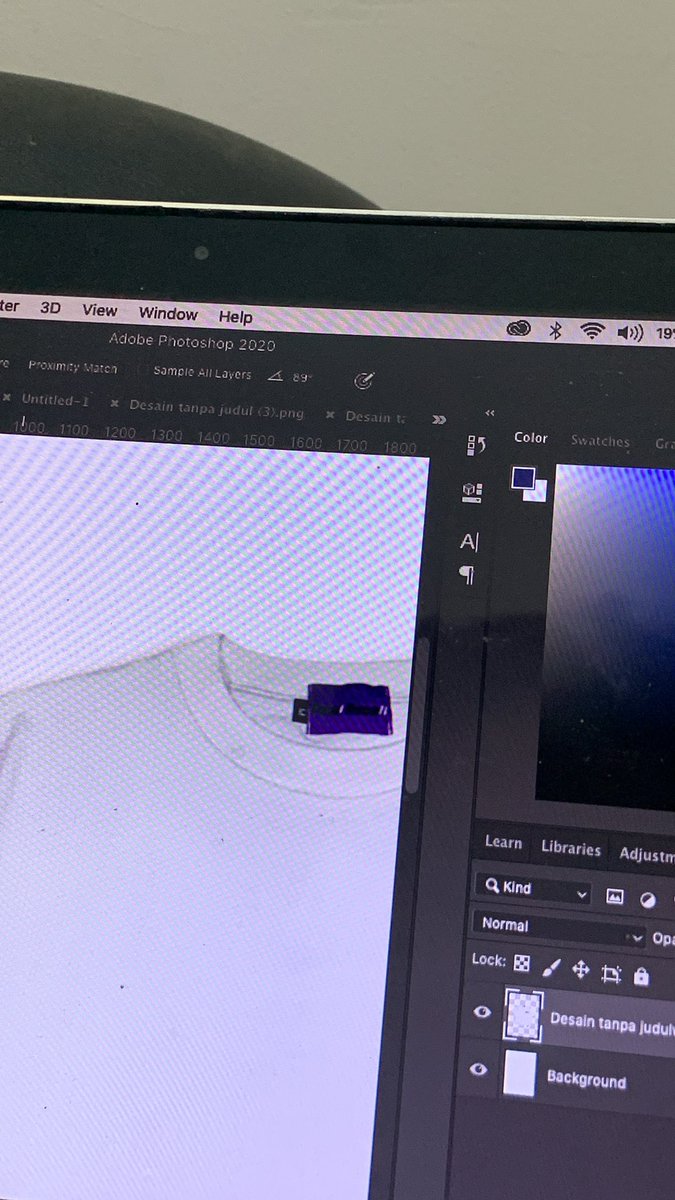Open the History panel icon

pyautogui.click(x=476, y=446)
